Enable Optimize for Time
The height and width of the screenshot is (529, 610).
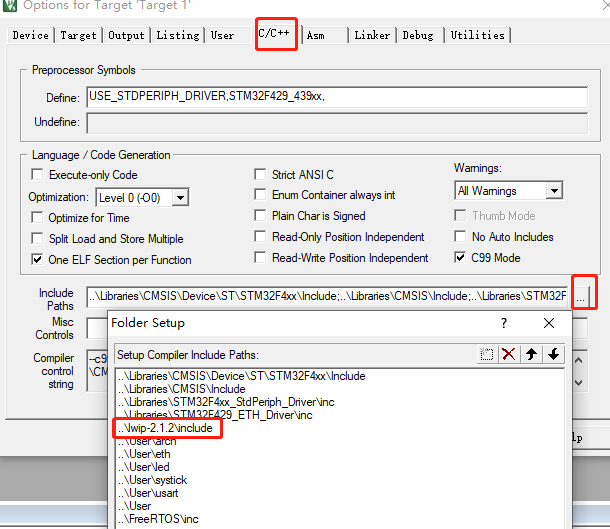(x=37, y=217)
